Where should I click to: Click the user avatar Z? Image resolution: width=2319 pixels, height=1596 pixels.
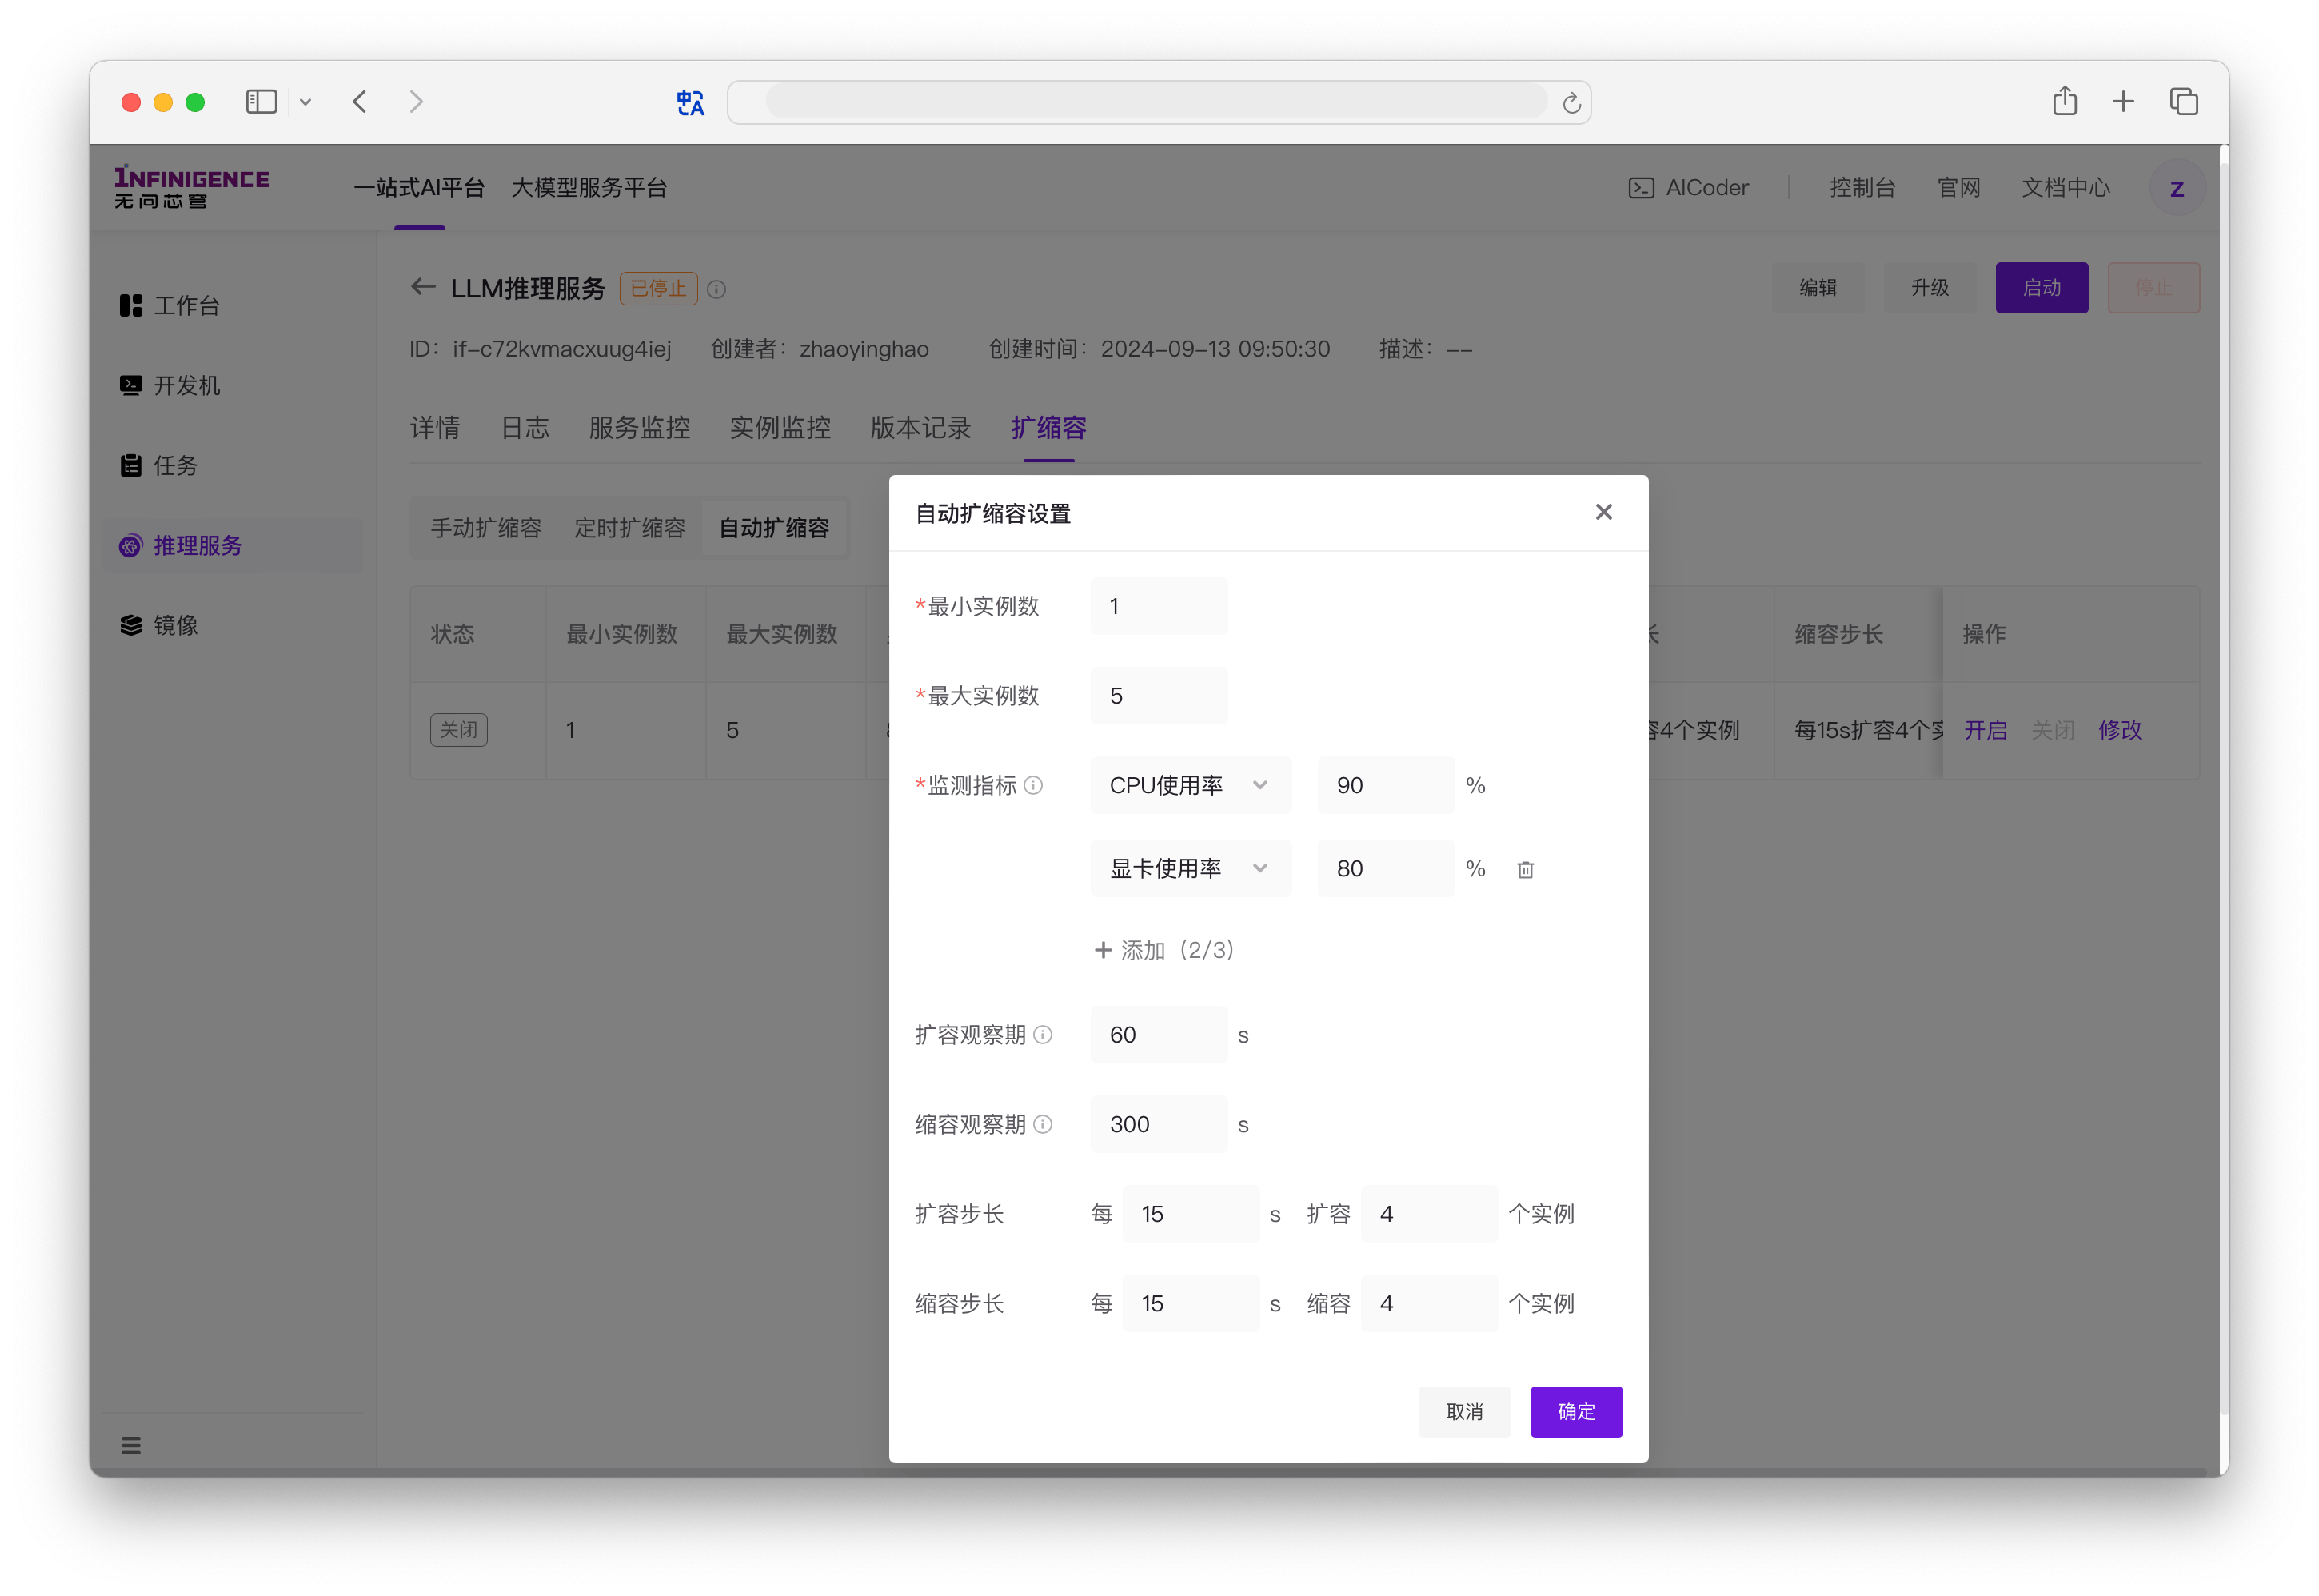coord(2176,188)
